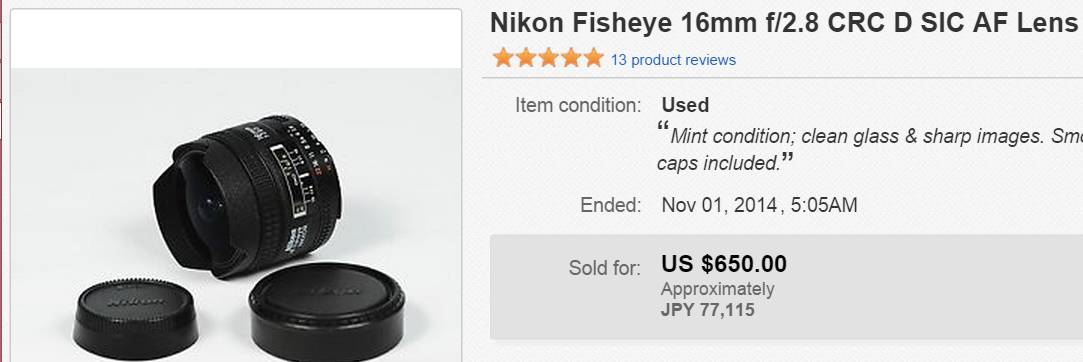This screenshot has width=1083, height=362.
Task: Click the US $650.00 sold price
Action: click(x=724, y=264)
